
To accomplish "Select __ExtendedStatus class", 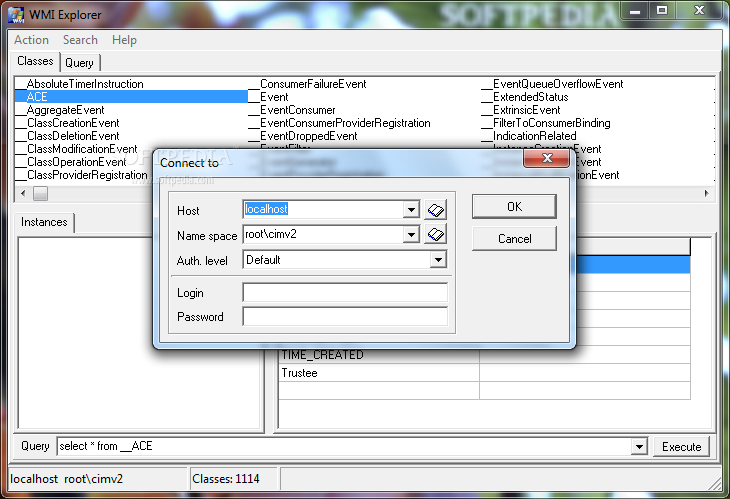I will pos(525,97).
